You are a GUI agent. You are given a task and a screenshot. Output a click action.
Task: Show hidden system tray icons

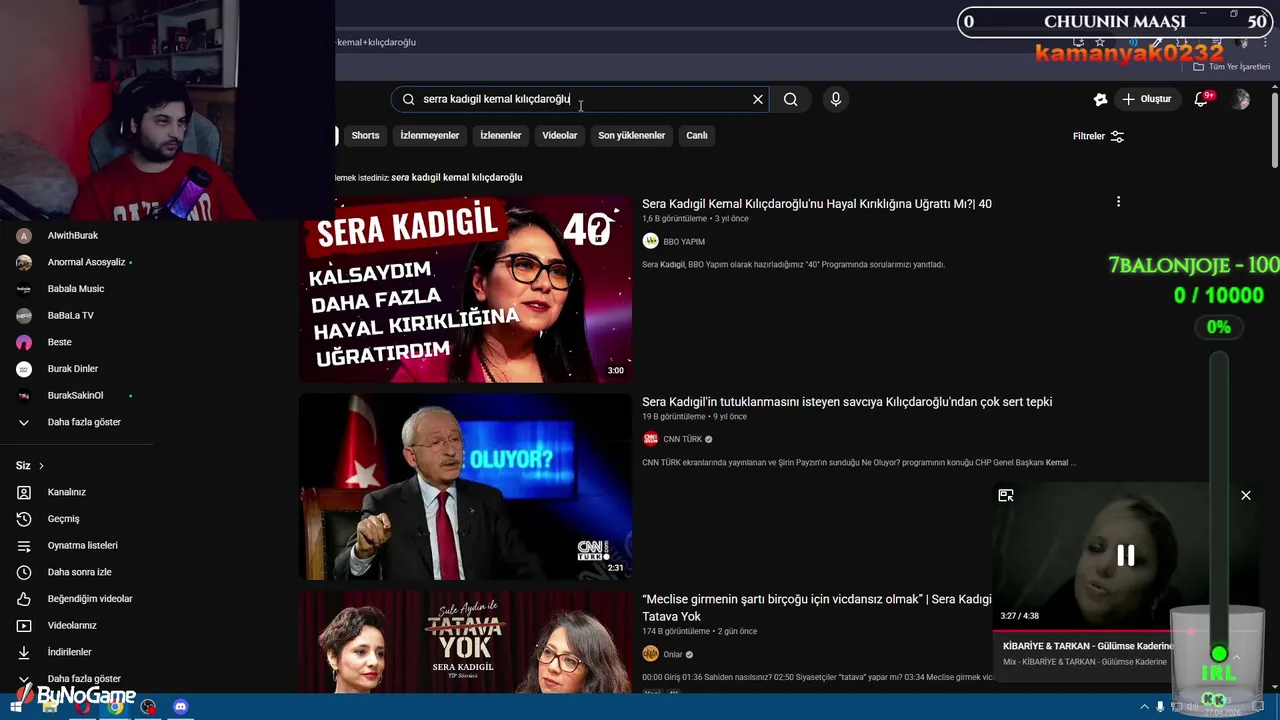[x=1142, y=707]
